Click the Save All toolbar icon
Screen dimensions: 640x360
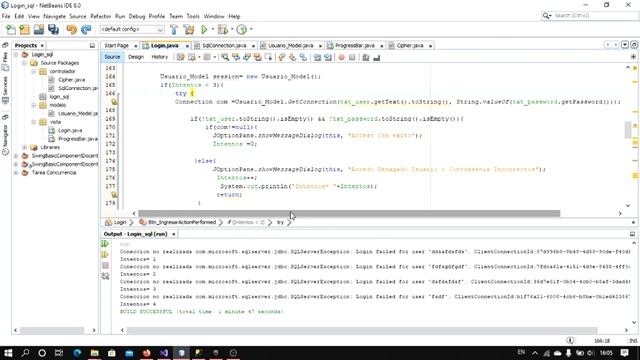pos(53,29)
